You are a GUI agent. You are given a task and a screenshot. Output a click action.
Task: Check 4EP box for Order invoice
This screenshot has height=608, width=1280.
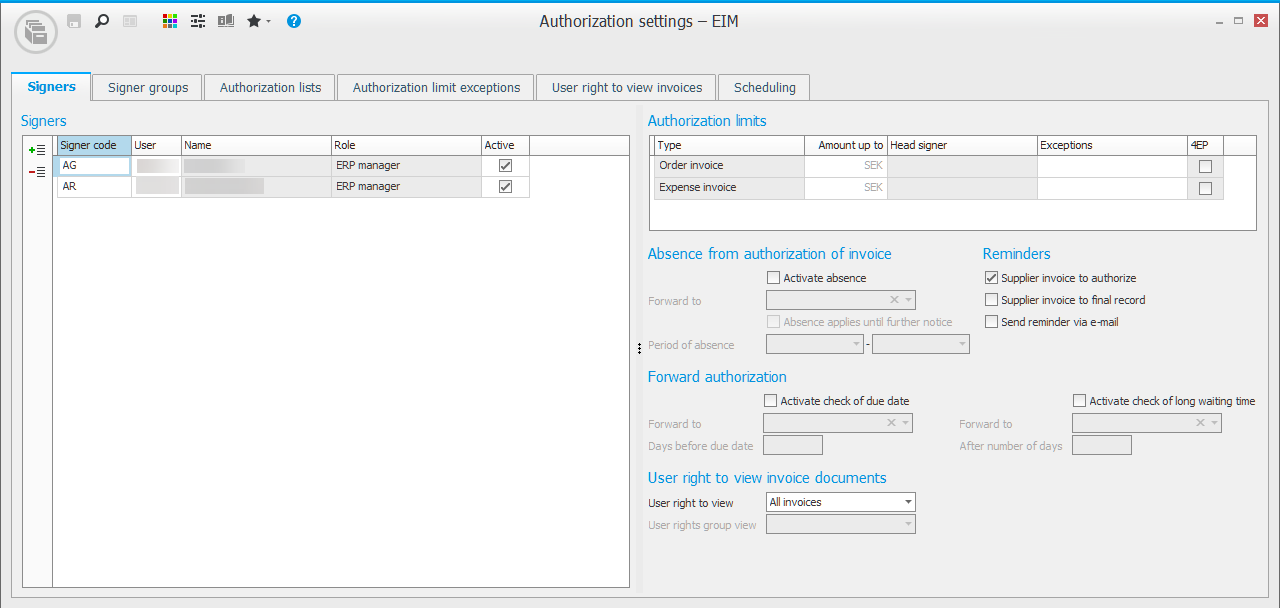point(1205,166)
